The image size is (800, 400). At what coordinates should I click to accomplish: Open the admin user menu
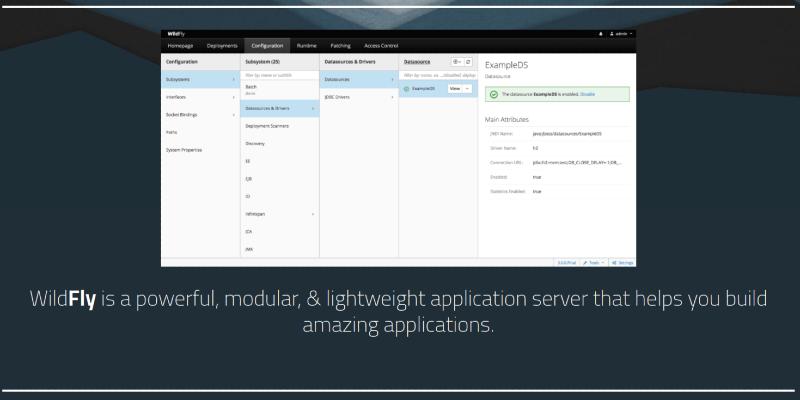[620, 33]
